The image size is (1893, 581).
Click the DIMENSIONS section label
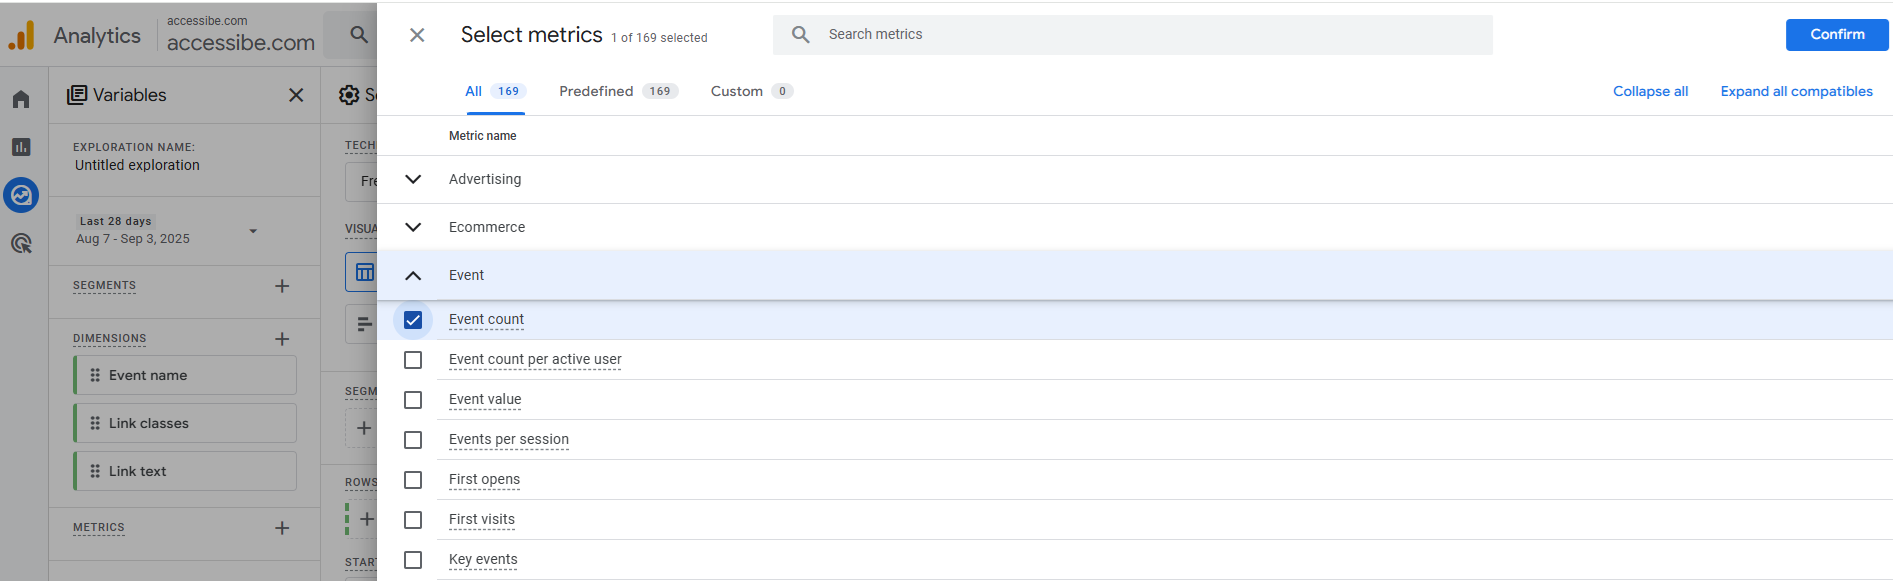click(x=109, y=339)
